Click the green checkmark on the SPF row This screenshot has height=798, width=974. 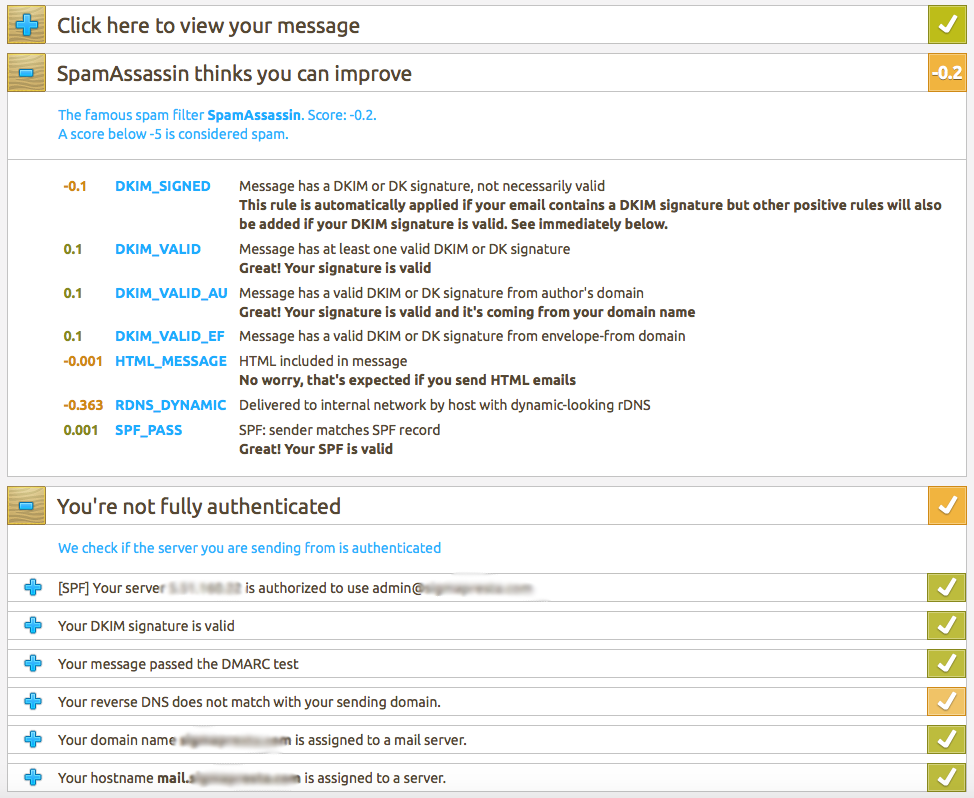(945, 588)
